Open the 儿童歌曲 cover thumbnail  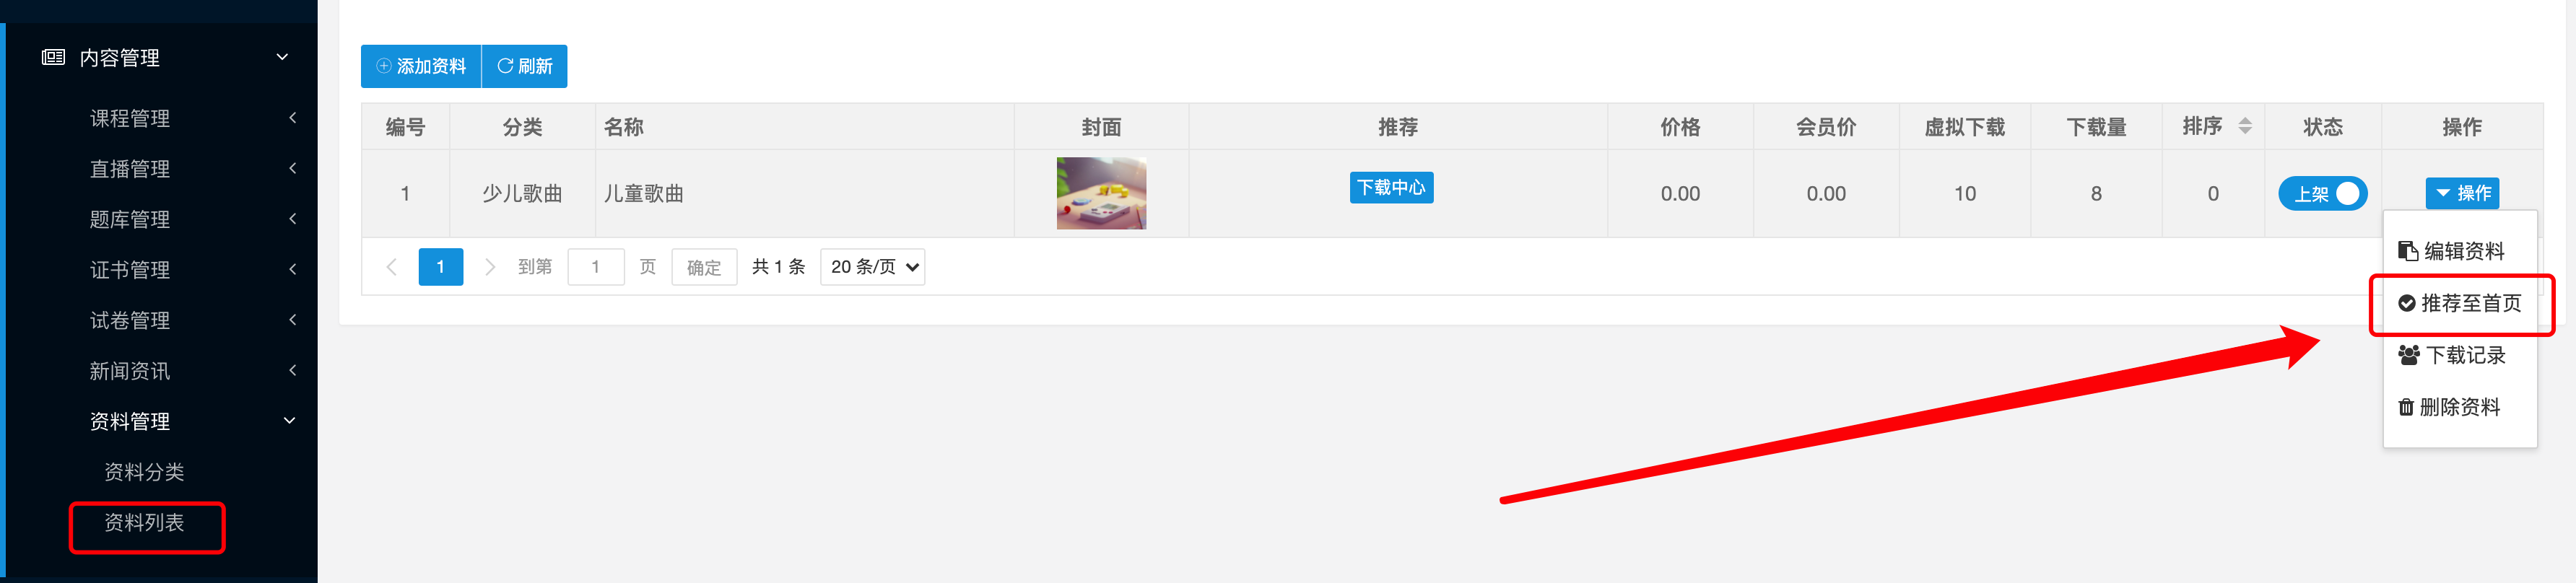click(1101, 193)
